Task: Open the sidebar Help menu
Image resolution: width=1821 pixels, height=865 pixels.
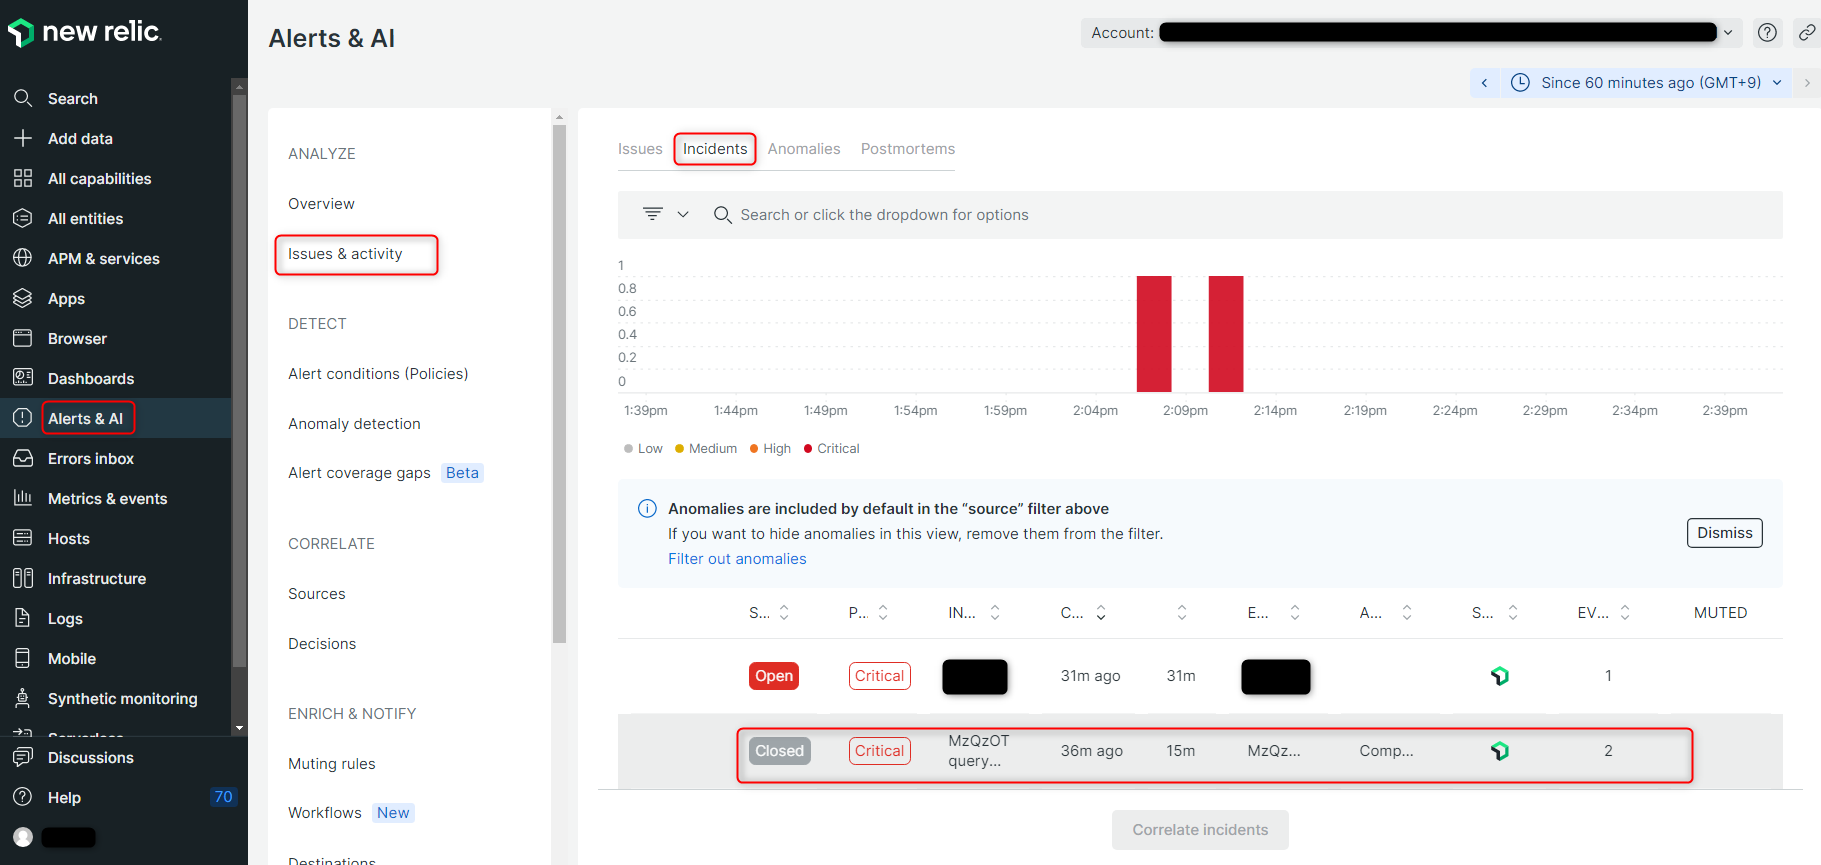Action: 64,797
